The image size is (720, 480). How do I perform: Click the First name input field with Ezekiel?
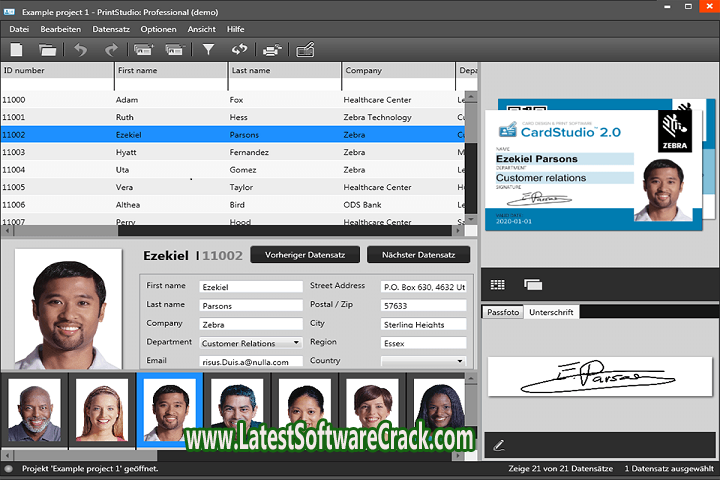[251, 287]
